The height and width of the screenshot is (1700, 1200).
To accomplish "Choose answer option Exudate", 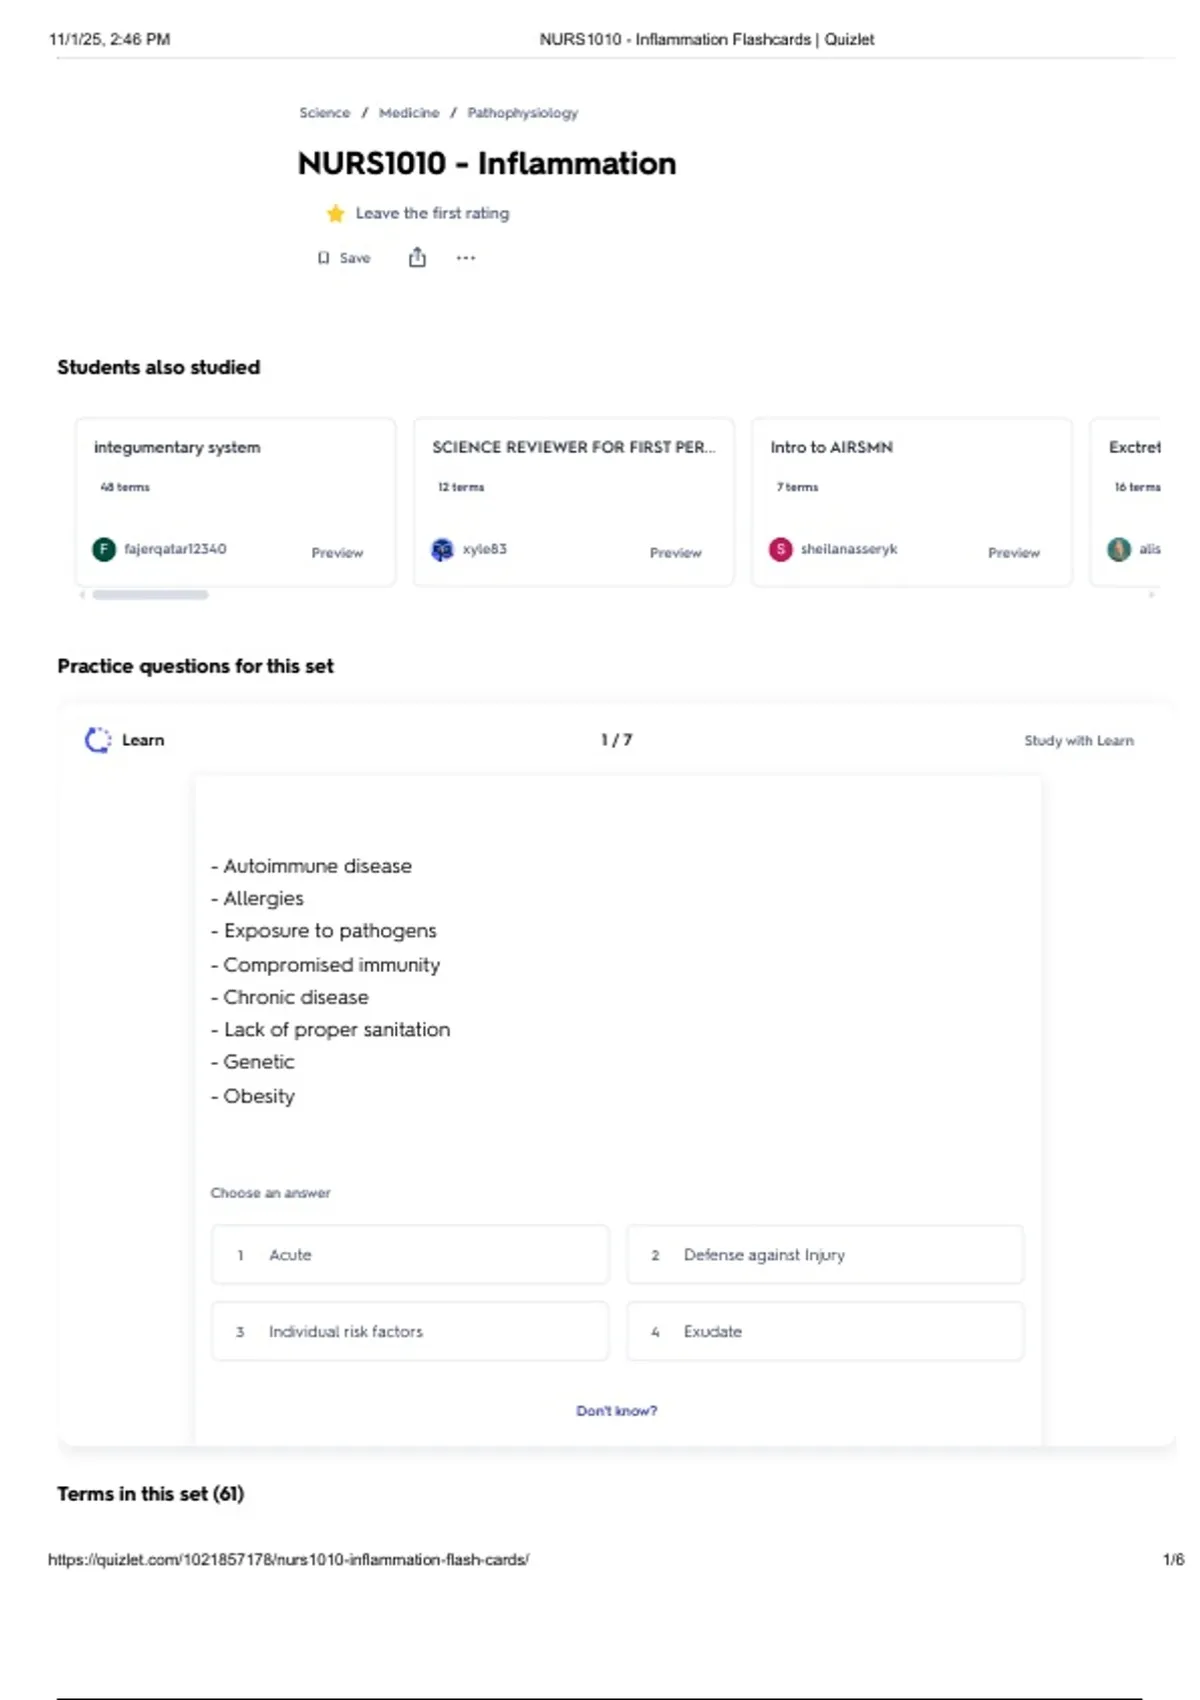I will point(825,1331).
